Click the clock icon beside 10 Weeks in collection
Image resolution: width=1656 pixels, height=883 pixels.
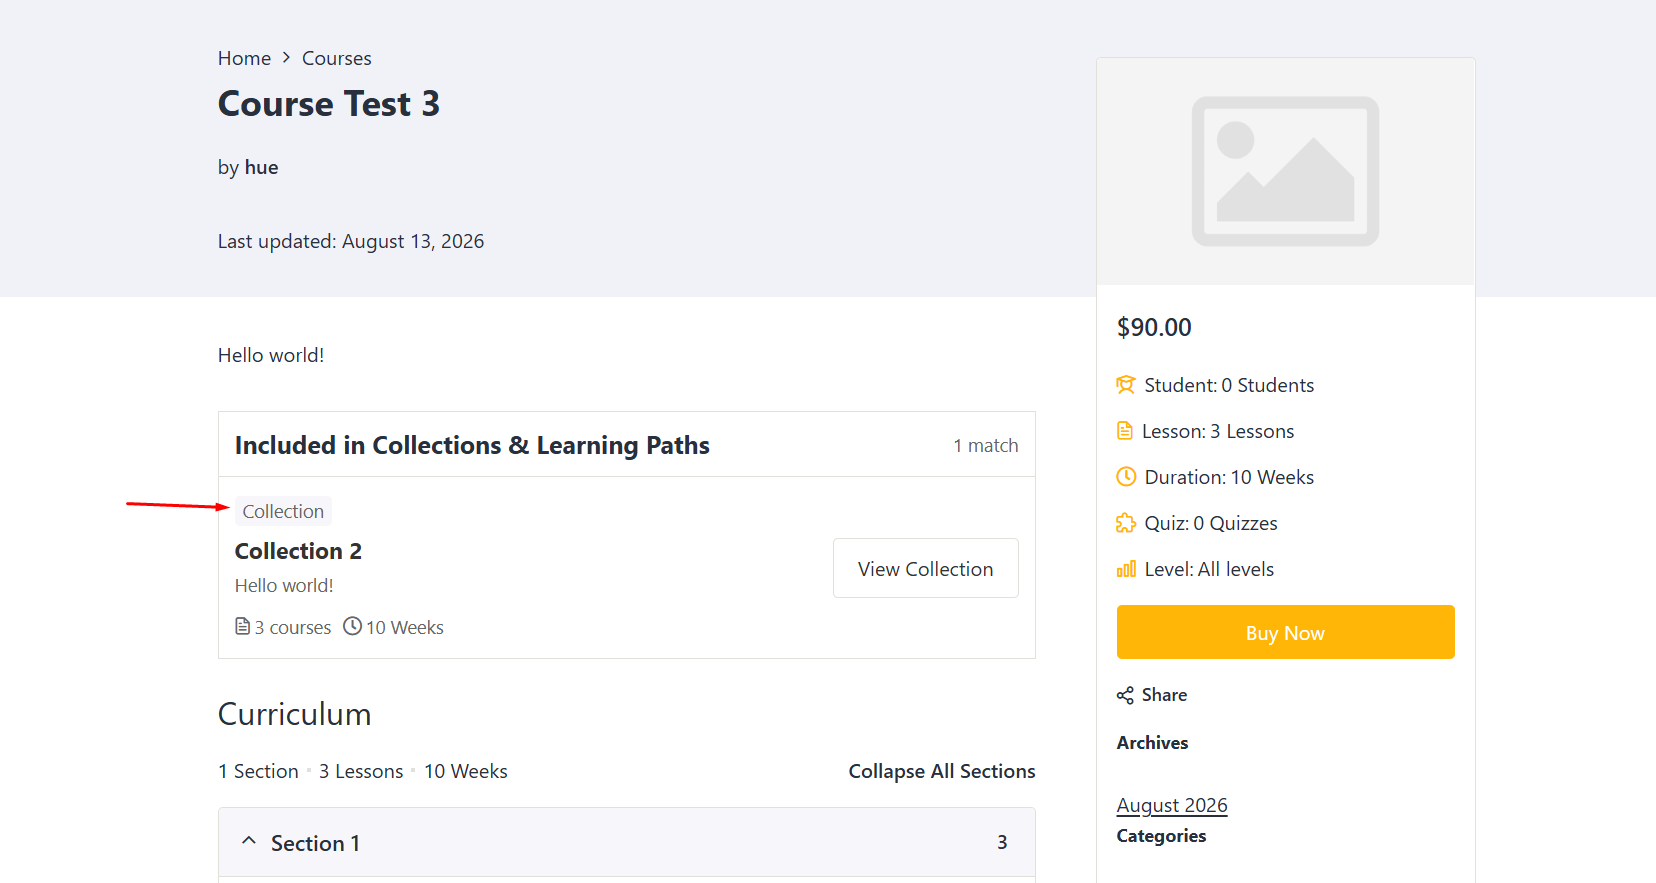352,626
